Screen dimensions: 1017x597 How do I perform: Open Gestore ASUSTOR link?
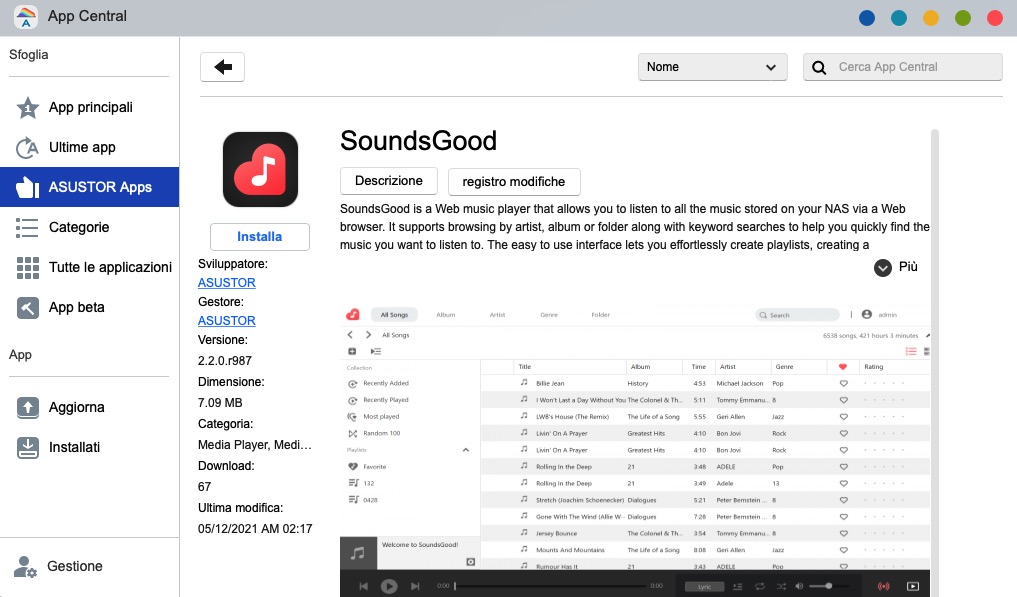click(226, 321)
